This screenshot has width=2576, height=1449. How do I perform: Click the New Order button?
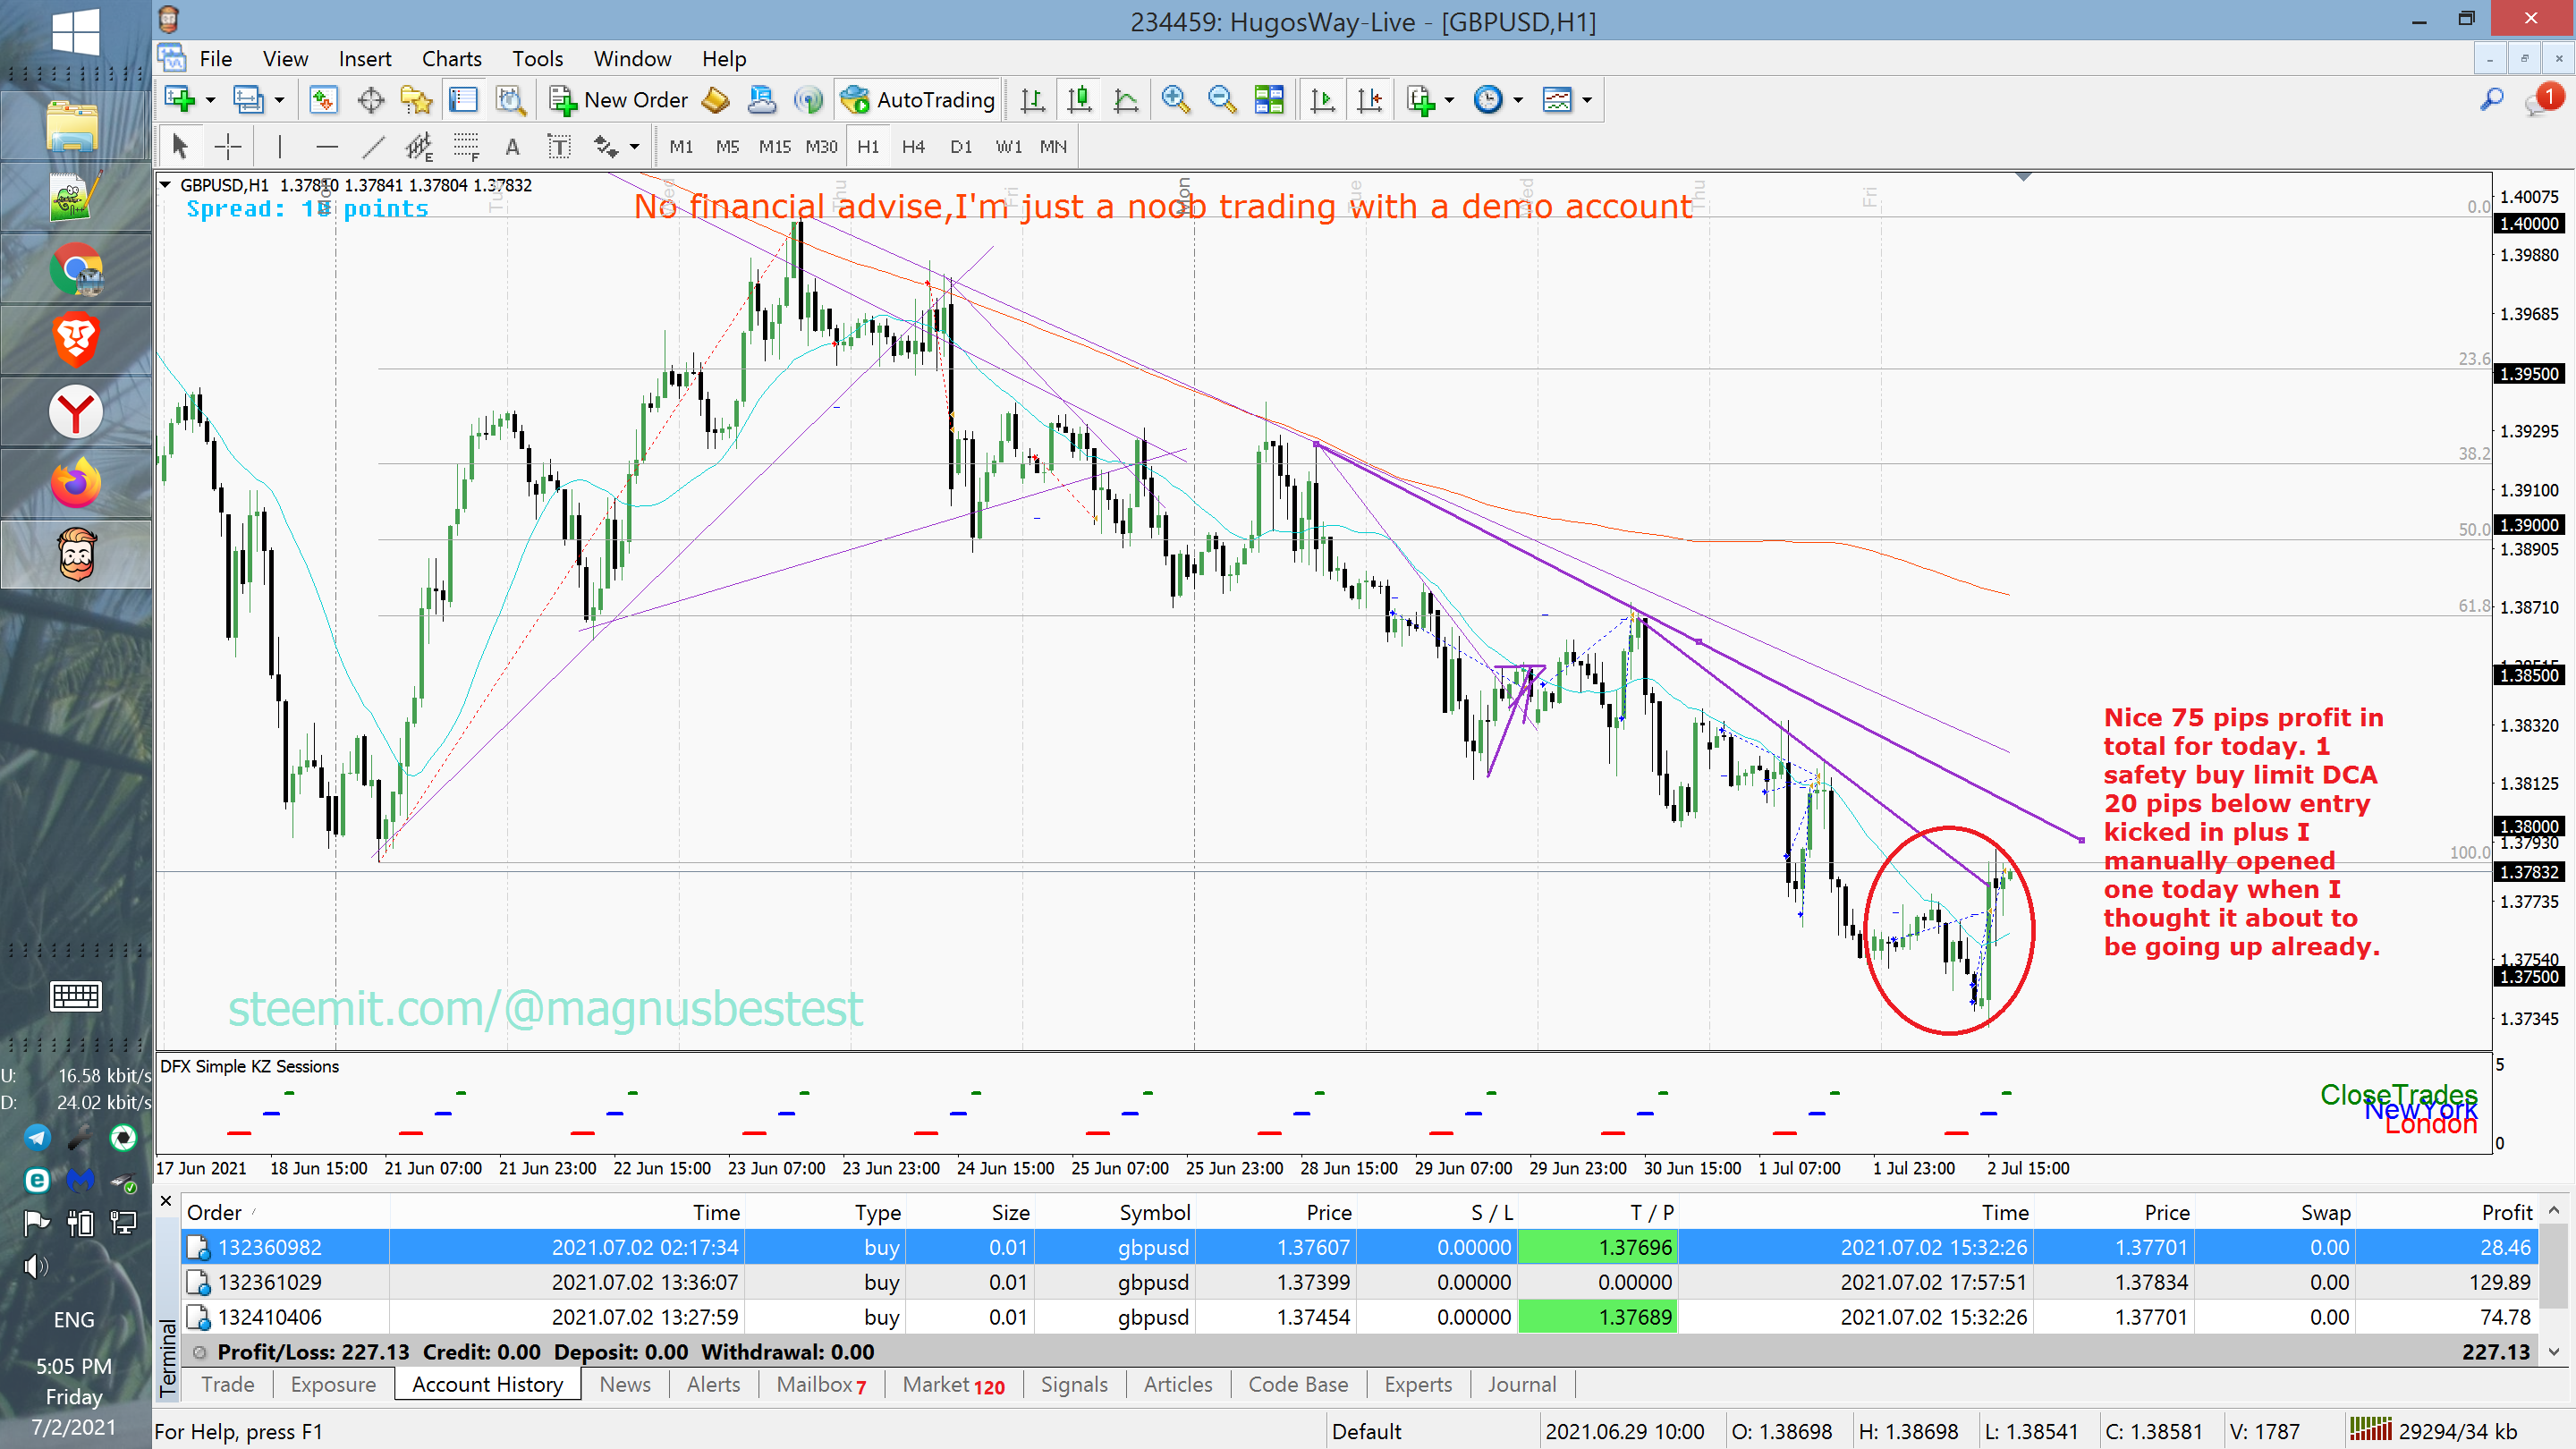[x=619, y=100]
